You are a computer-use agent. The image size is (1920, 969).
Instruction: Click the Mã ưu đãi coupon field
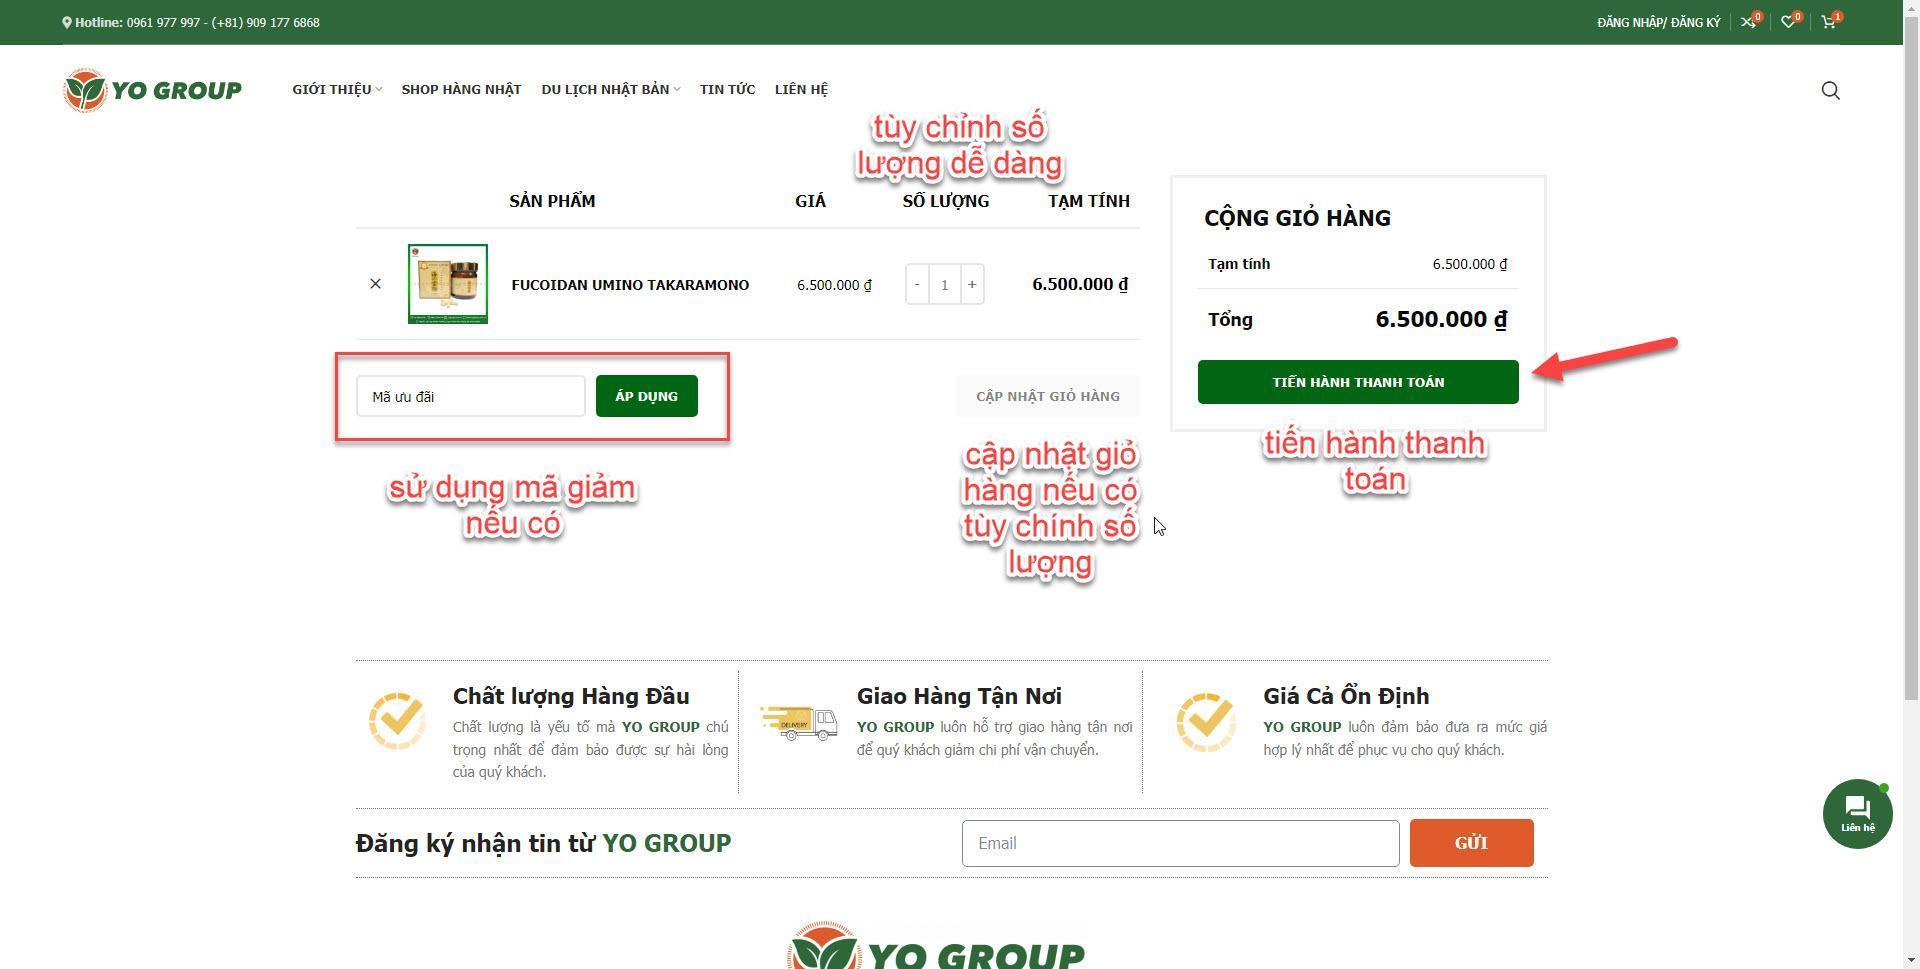(x=470, y=396)
